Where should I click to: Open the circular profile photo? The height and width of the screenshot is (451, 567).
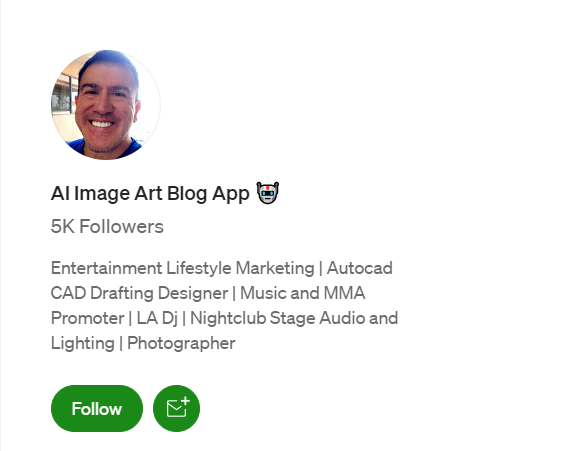click(x=106, y=105)
